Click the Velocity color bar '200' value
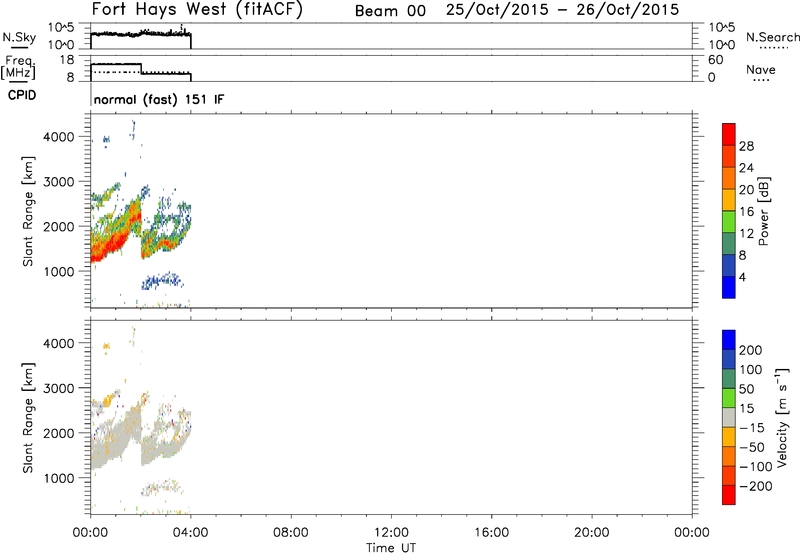The image size is (800, 554). (751, 350)
